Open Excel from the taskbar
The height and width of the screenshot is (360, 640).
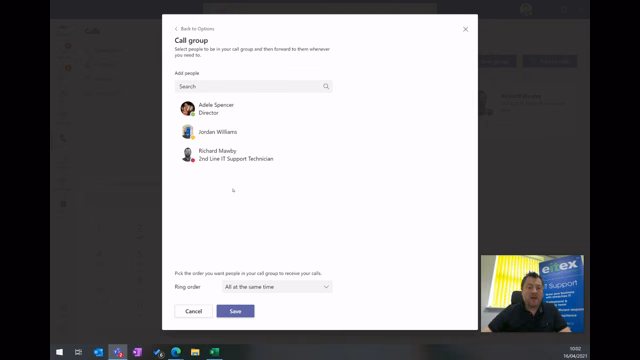click(x=215, y=352)
